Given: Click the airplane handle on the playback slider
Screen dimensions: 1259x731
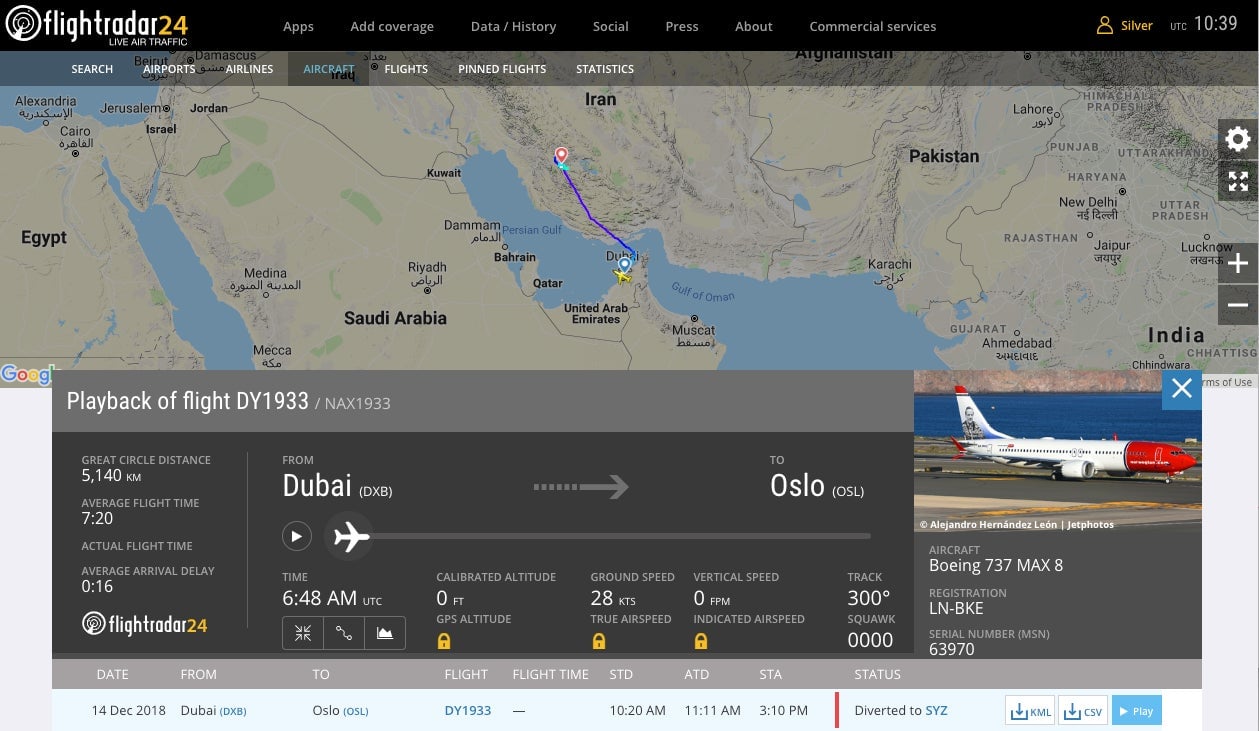Looking at the screenshot, I should 350,537.
